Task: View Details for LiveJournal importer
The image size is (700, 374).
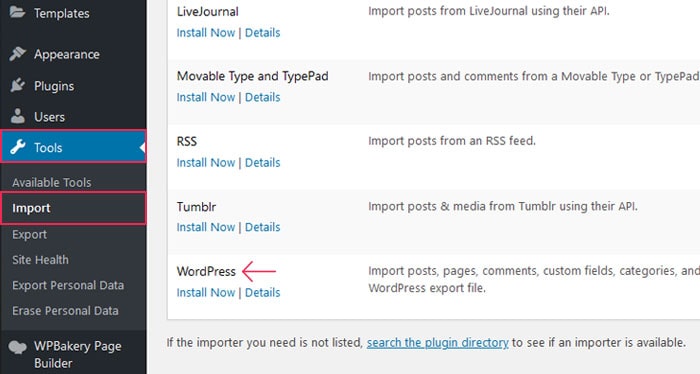Action: 262,33
